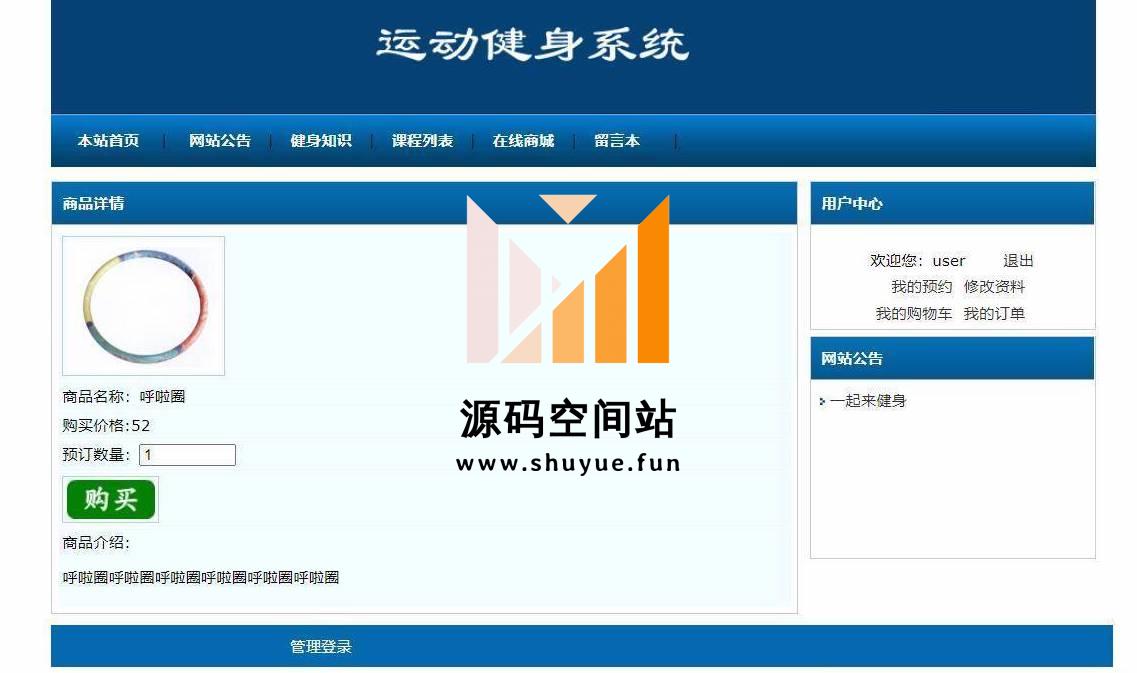Focus the 预订数量 quantity field
1137x673 pixels.
pyautogui.click(x=187, y=455)
